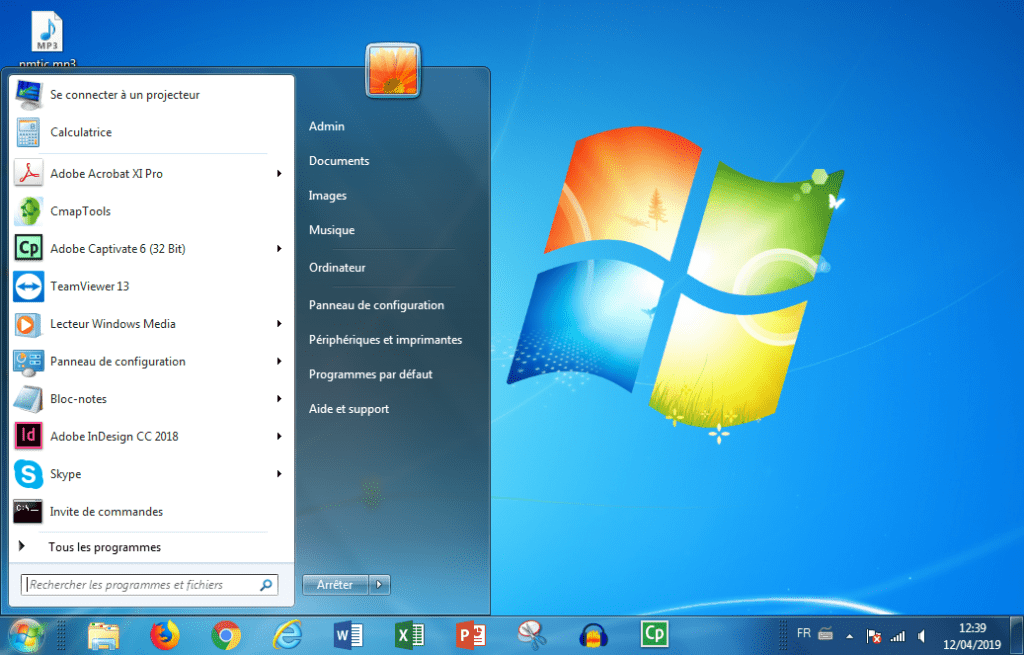This screenshot has width=1024, height=655.
Task: Check the network signal icon in tray
Action: click(x=899, y=636)
